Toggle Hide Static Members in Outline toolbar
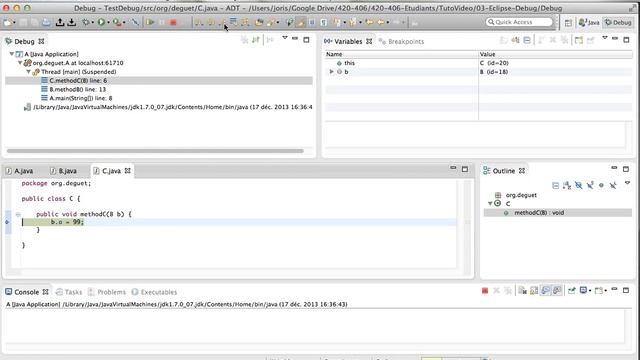This screenshot has width=640, height=360. click(x=590, y=186)
